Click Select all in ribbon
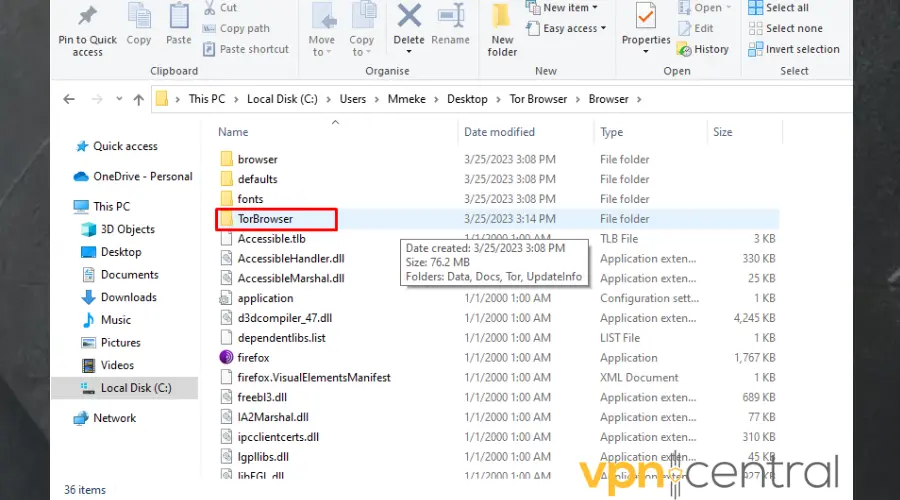 (x=786, y=8)
